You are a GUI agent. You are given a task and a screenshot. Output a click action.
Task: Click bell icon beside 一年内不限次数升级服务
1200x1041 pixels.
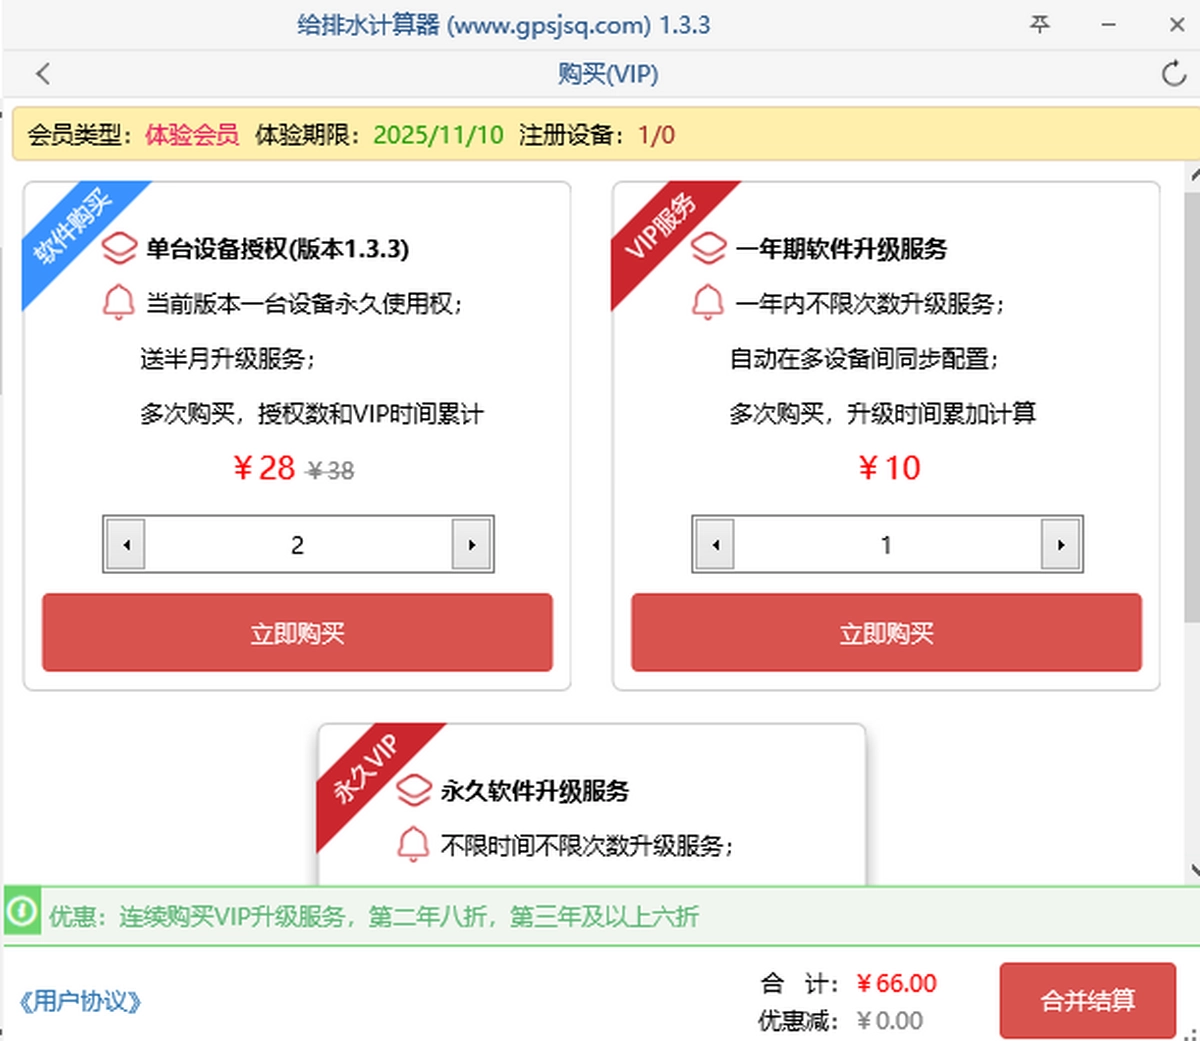click(x=708, y=302)
